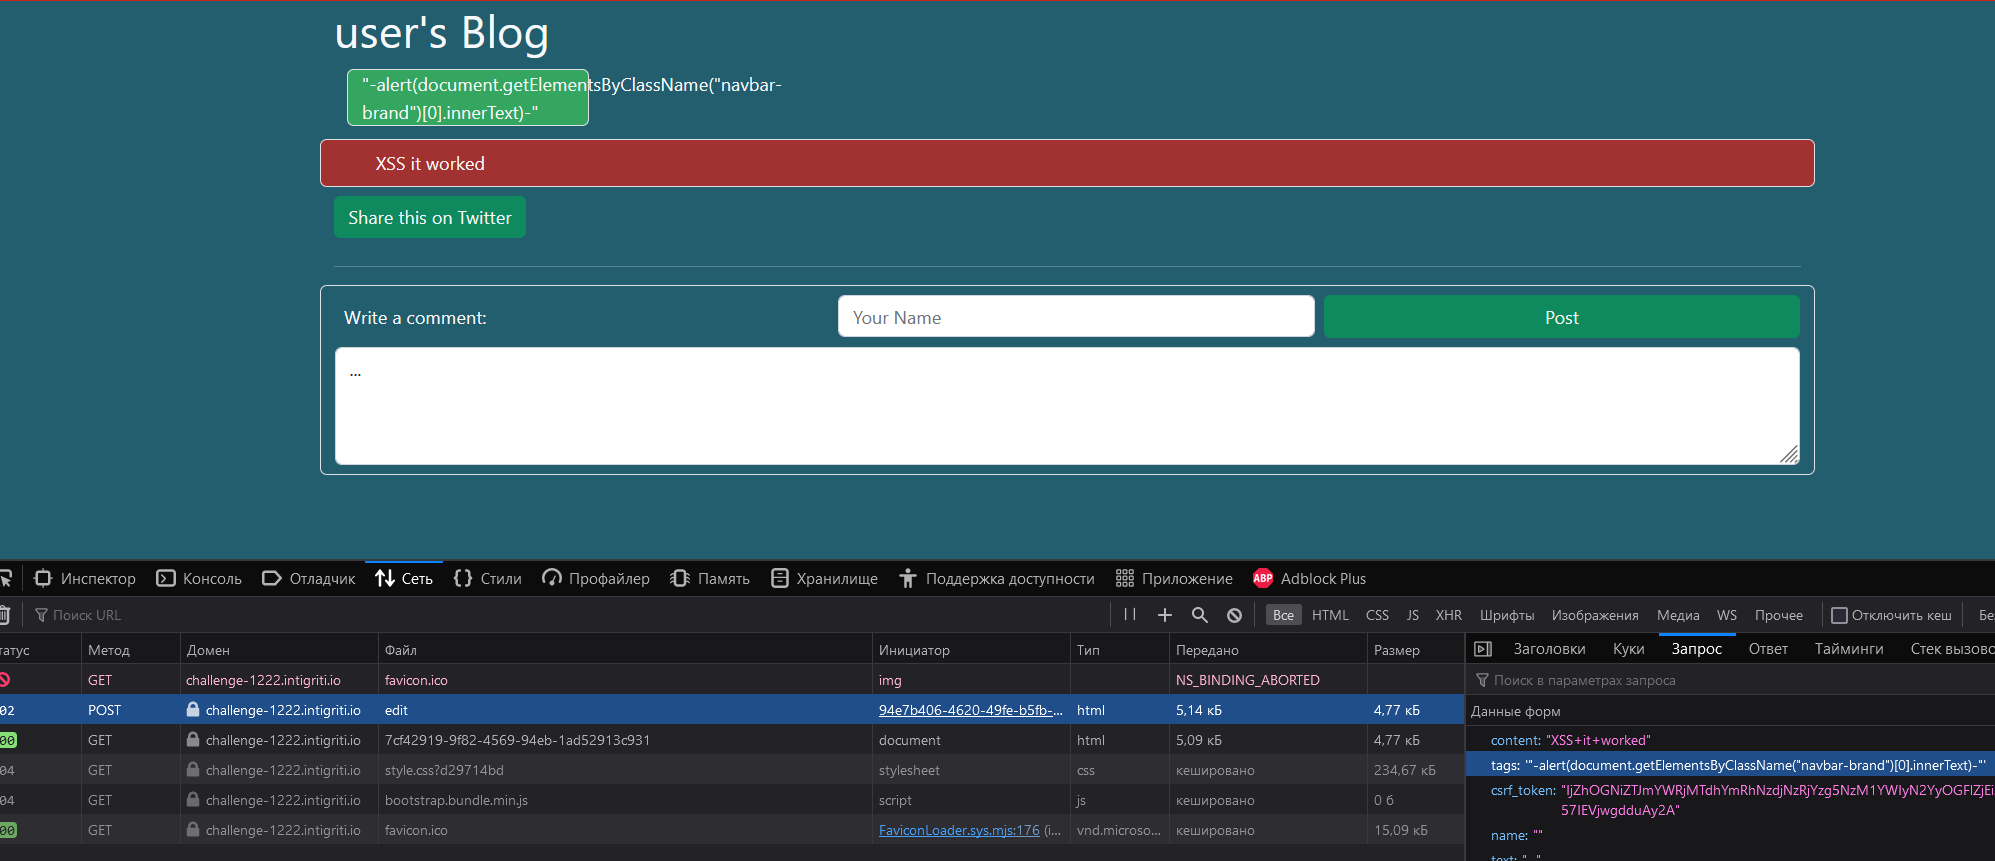This screenshot has width=1995, height=861.
Task: Focus the Your Name input field
Action: pyautogui.click(x=1075, y=317)
